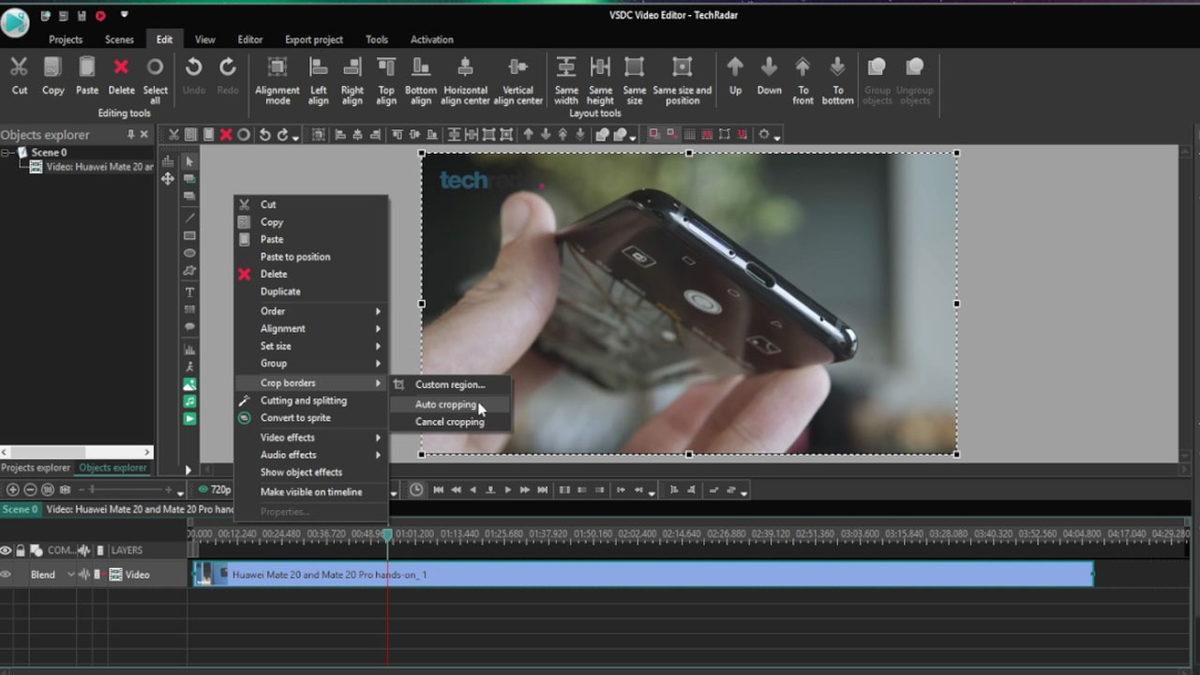The height and width of the screenshot is (675, 1200).
Task: Toggle the audio waveform display on the Video track
Action: click(x=84, y=574)
